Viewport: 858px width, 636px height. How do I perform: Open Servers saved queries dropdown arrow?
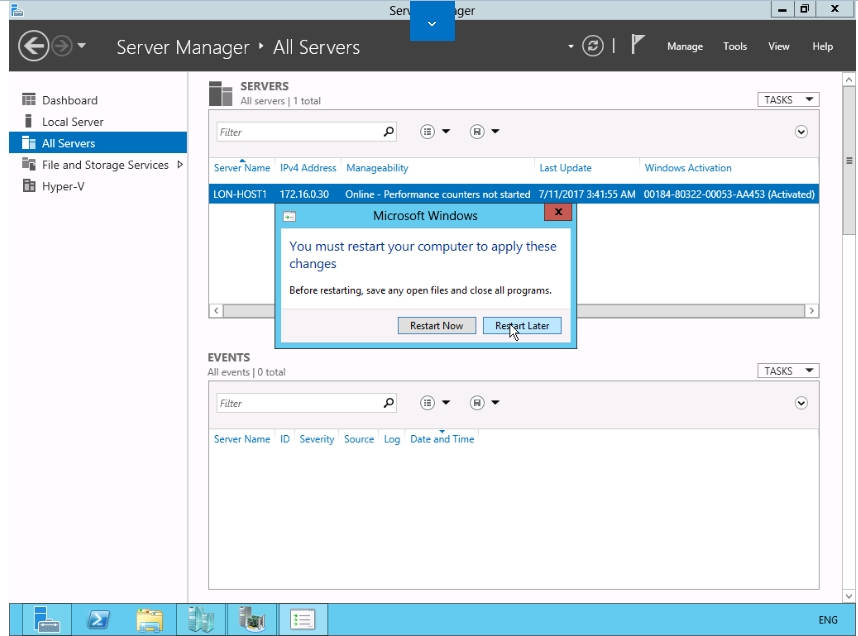[x=495, y=131]
